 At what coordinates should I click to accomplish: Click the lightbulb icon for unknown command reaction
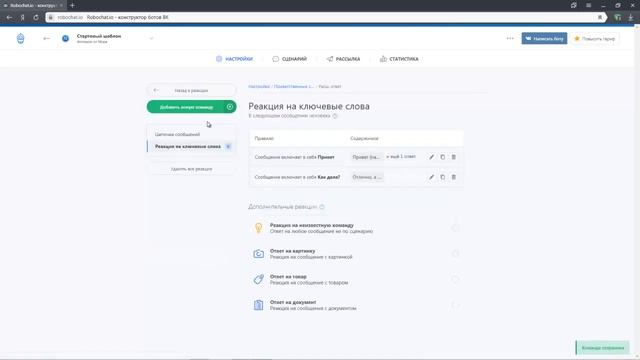point(258,228)
